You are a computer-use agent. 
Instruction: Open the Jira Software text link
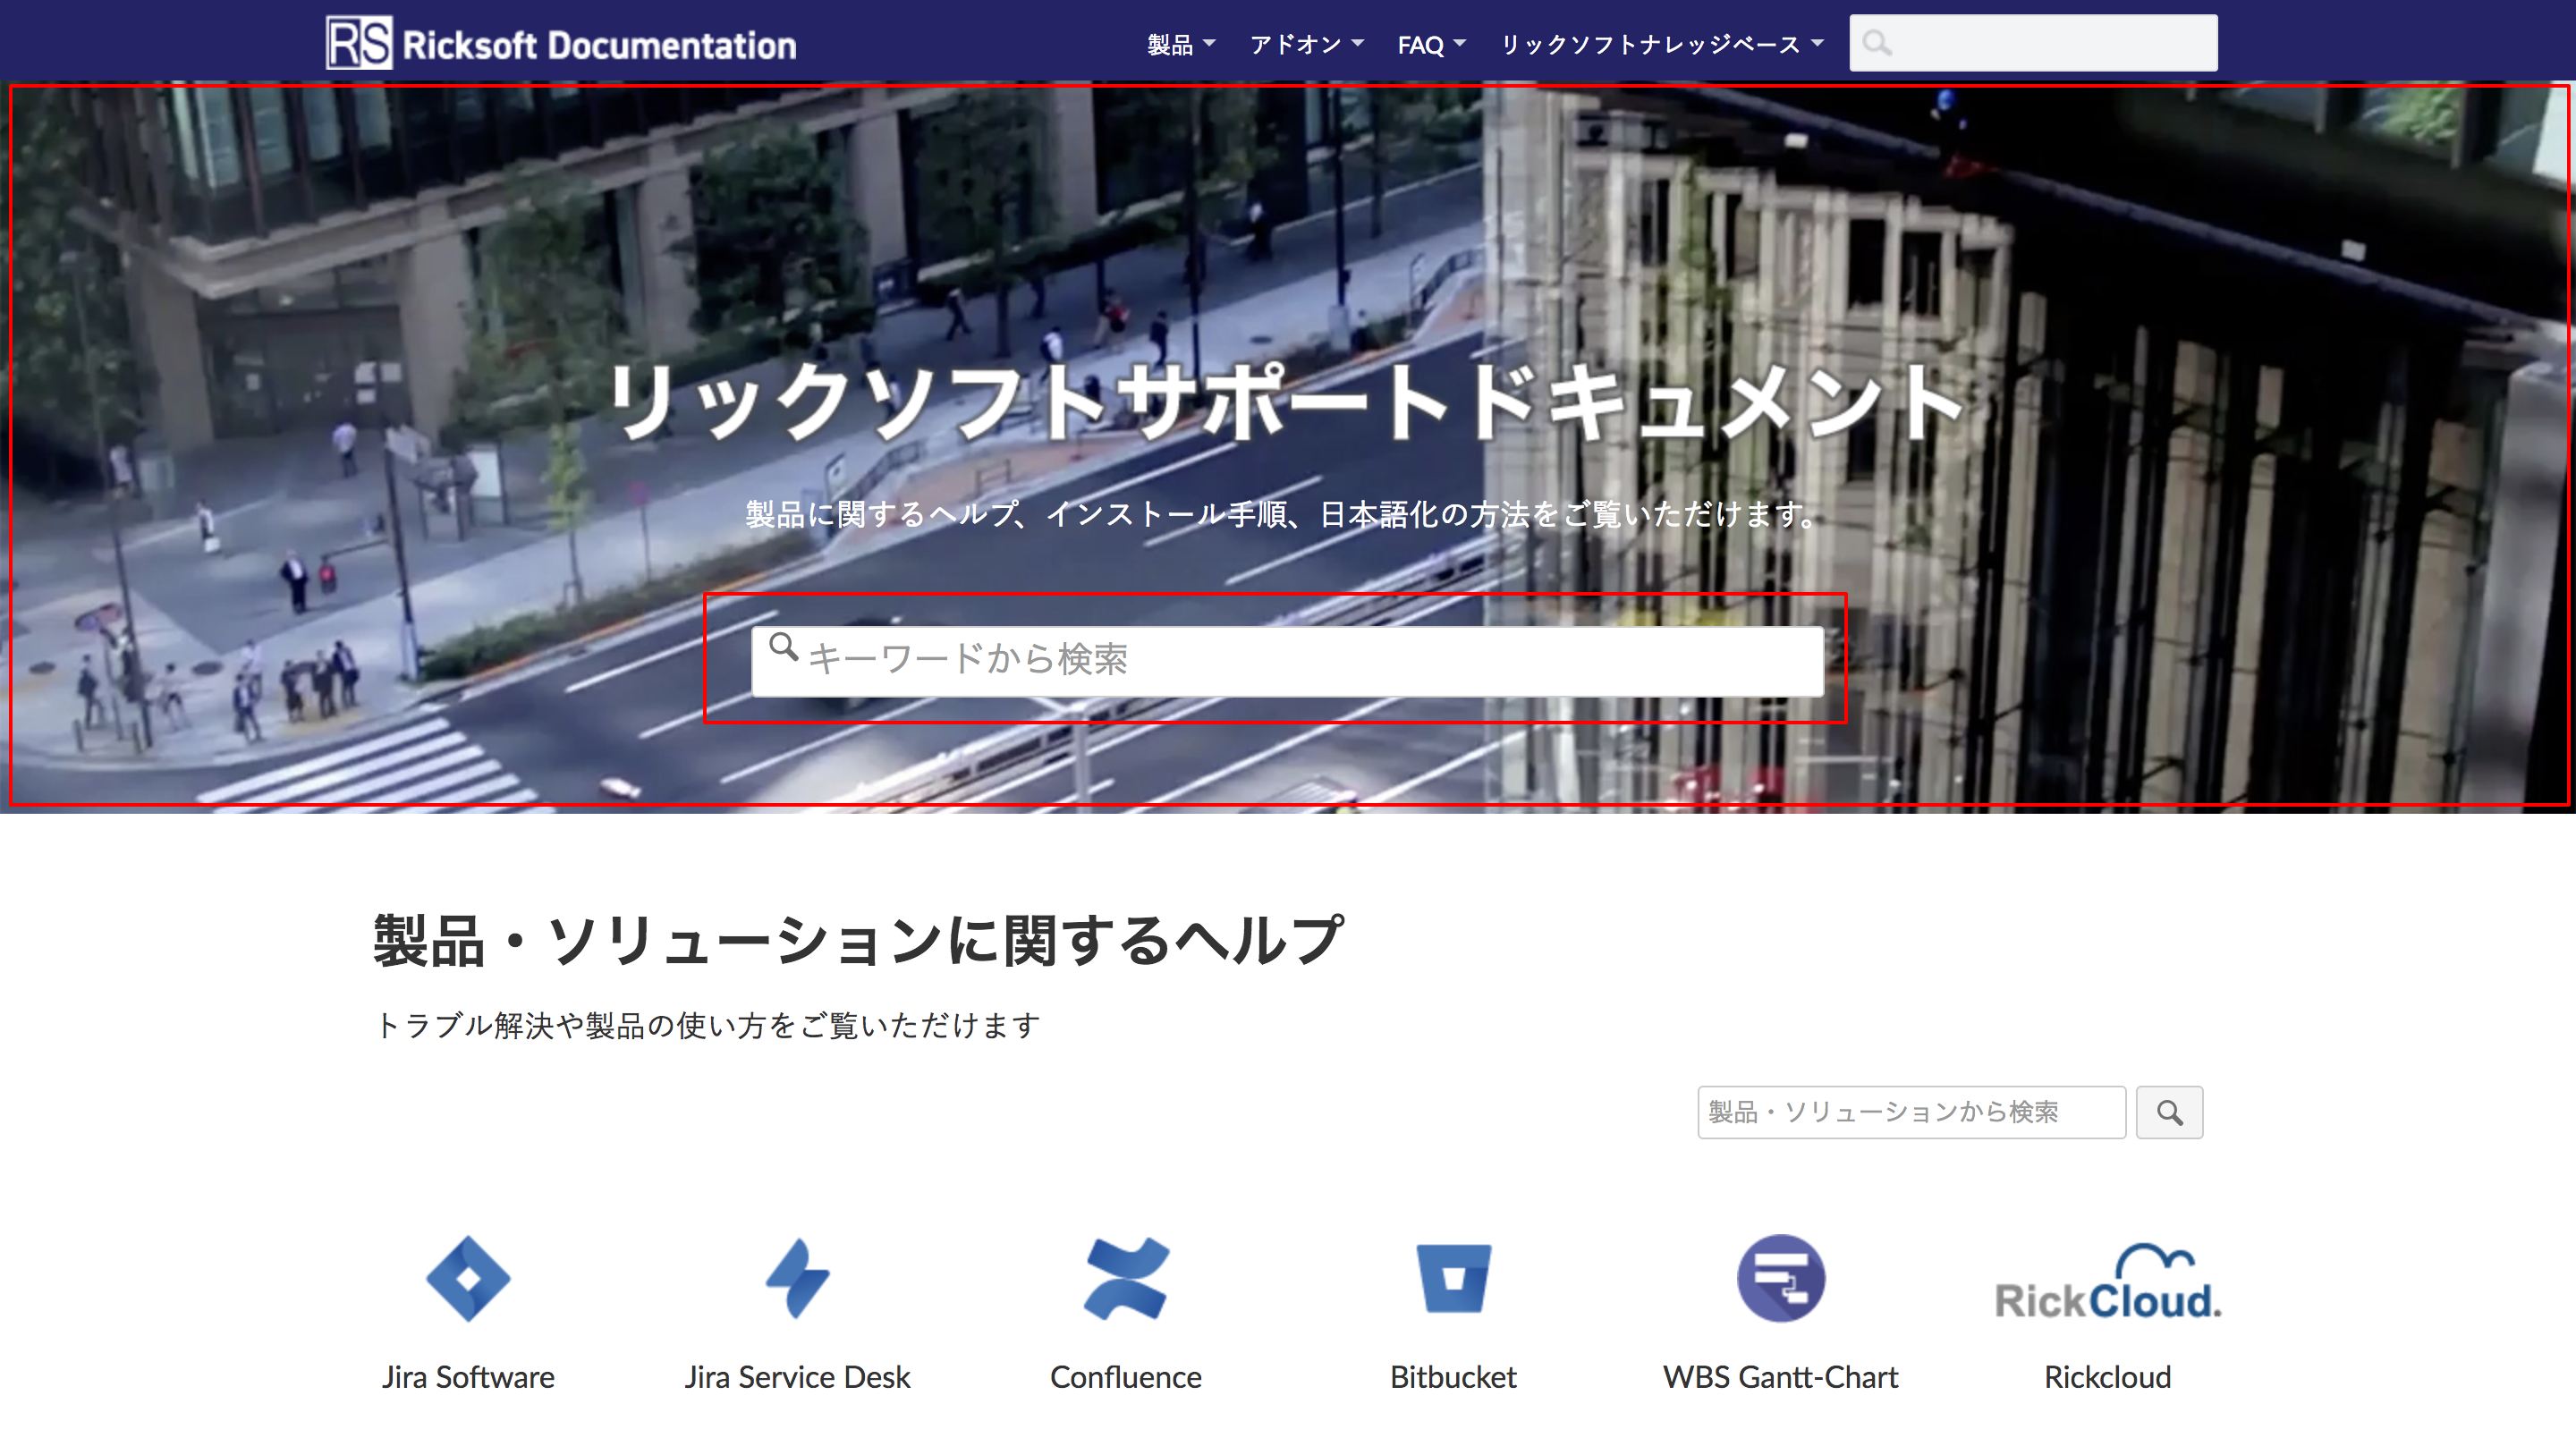(x=468, y=1377)
